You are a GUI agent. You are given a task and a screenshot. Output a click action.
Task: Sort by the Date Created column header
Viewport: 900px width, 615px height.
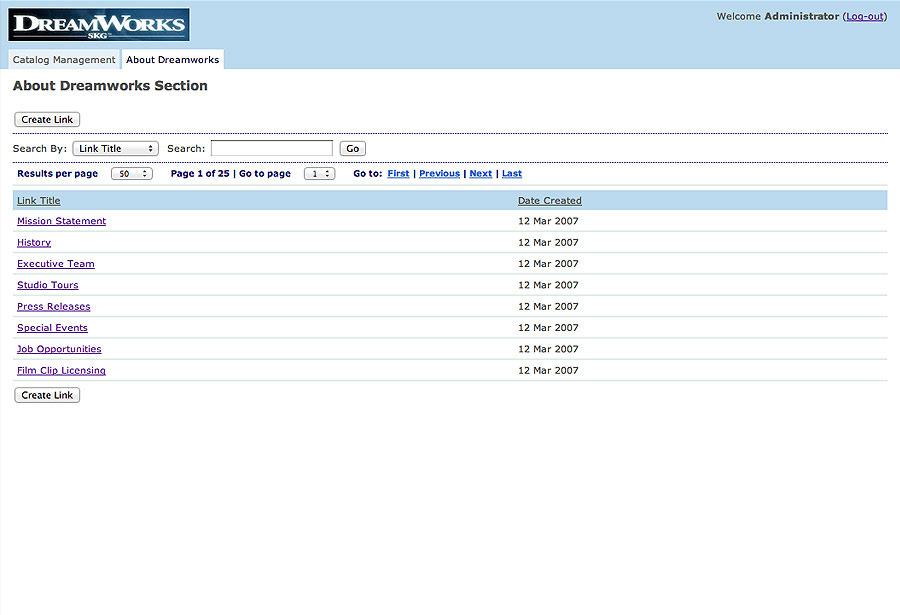click(550, 200)
